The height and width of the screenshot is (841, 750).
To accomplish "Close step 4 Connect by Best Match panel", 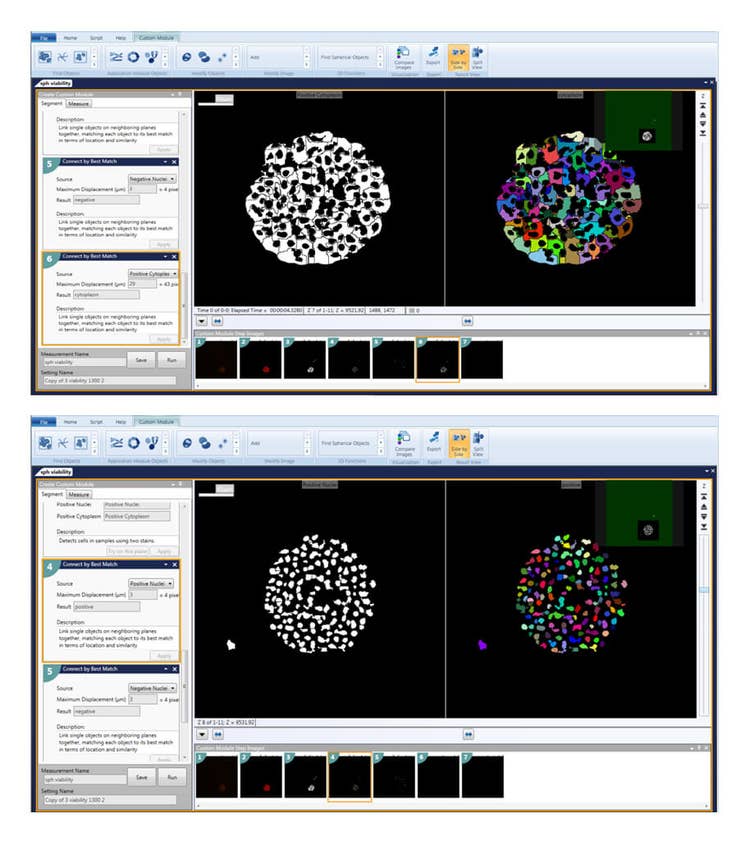I will (175, 564).
